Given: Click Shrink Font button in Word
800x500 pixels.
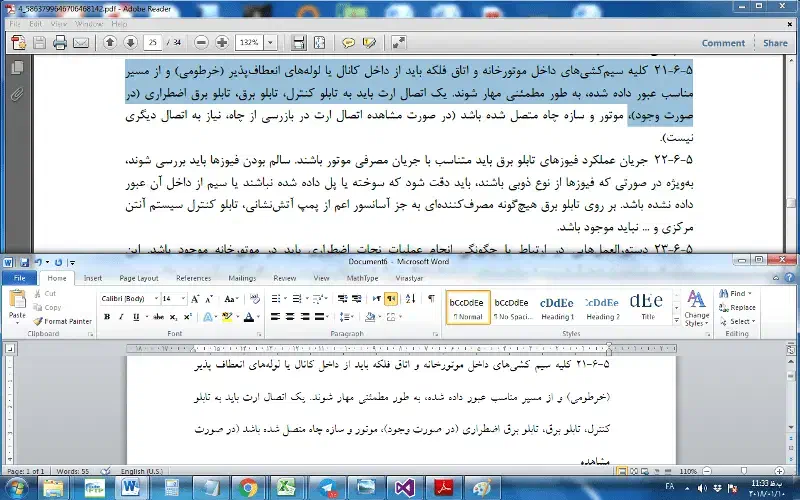Looking at the screenshot, I should click(x=209, y=299).
